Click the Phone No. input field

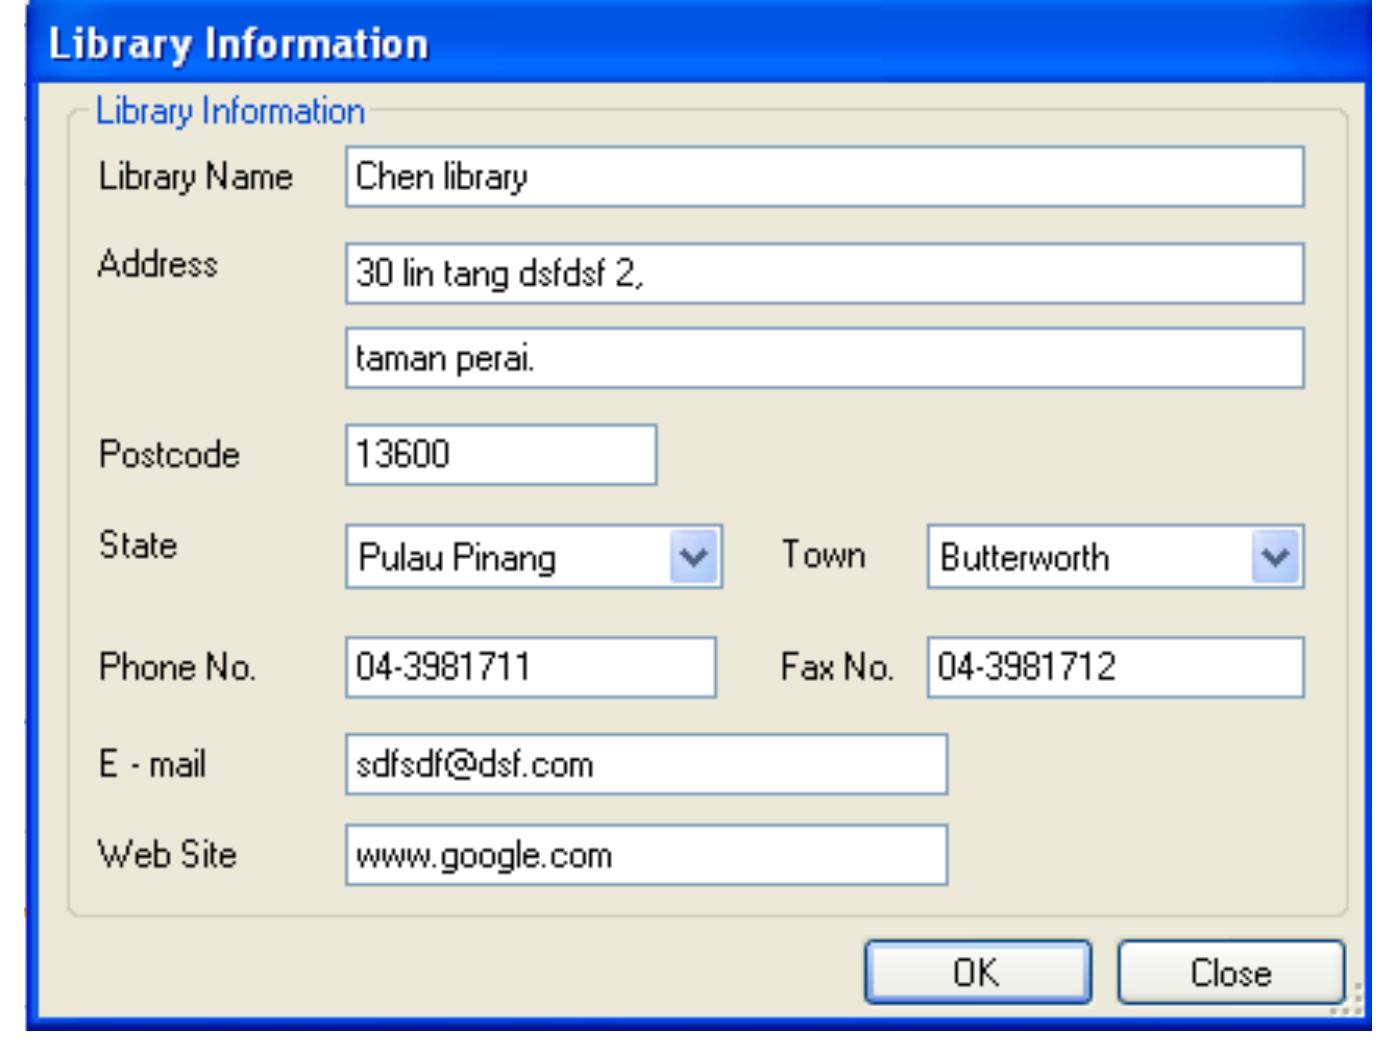(530, 667)
